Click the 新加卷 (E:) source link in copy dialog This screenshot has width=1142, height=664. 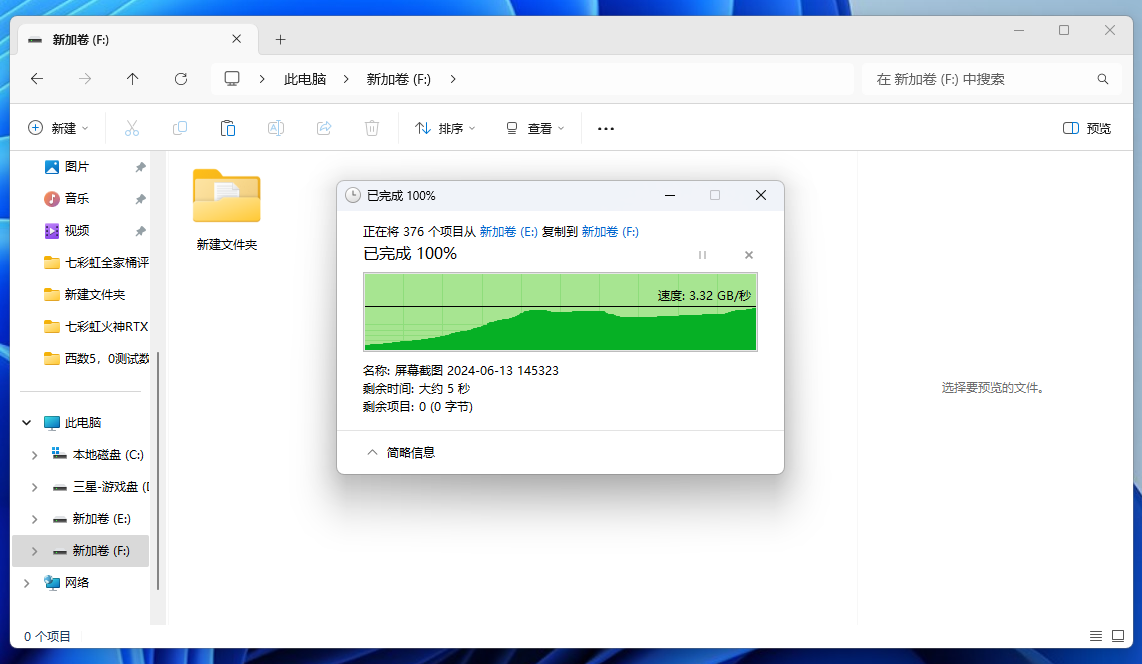(508, 232)
